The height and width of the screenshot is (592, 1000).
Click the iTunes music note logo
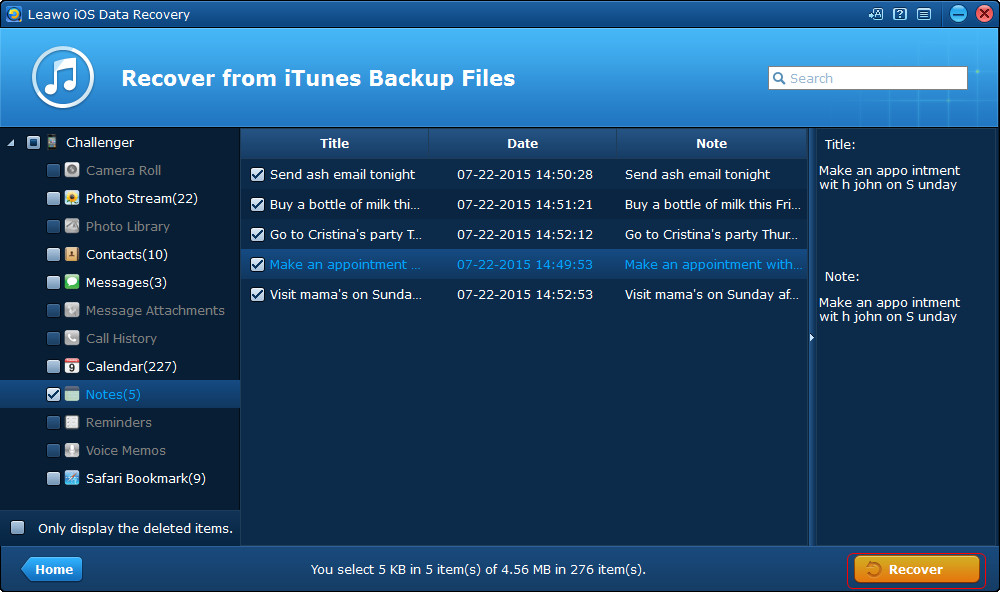[63, 77]
